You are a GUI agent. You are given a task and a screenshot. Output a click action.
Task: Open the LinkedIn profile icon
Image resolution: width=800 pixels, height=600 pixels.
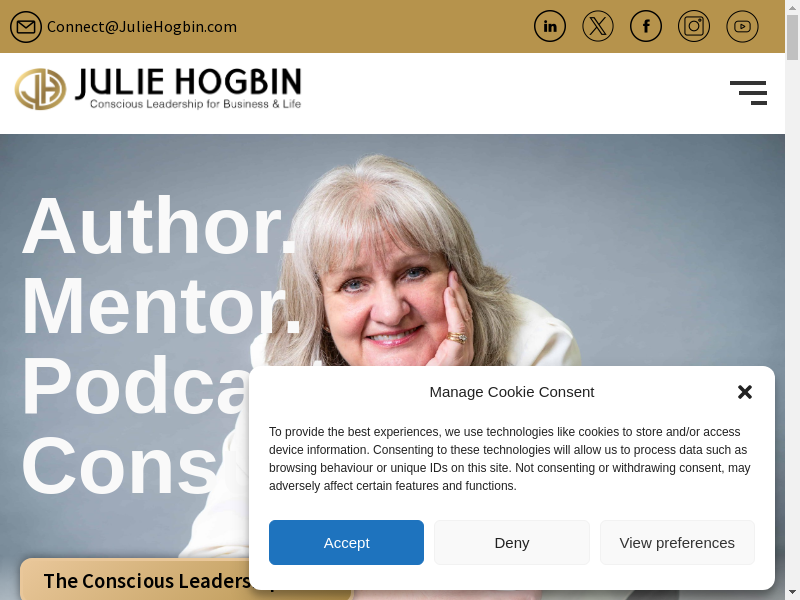549,26
